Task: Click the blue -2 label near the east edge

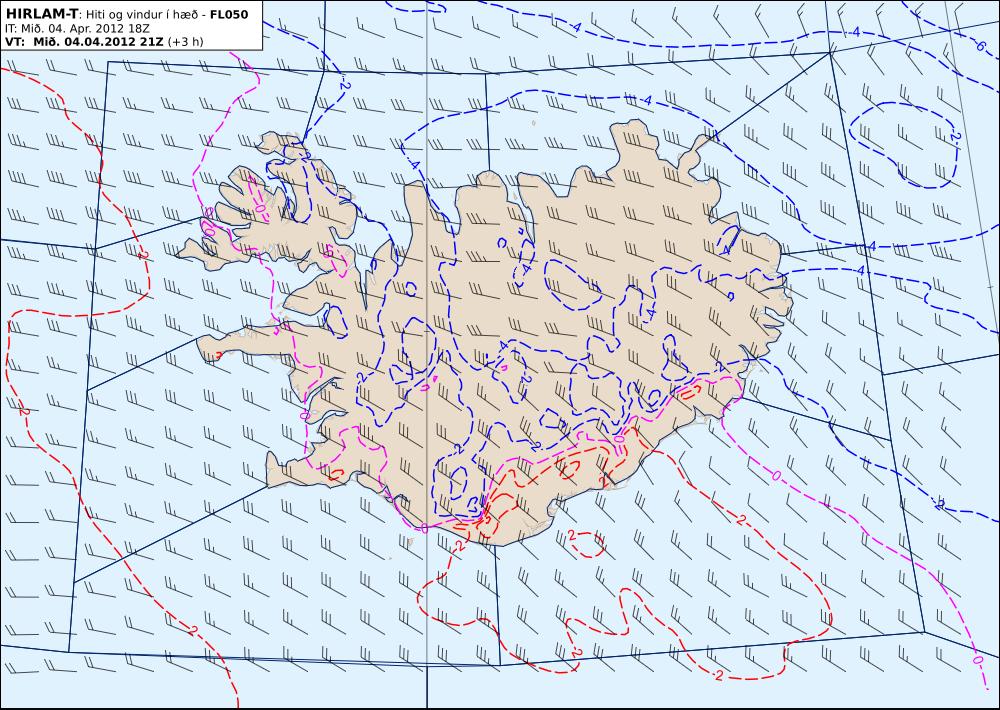Action: [939, 504]
